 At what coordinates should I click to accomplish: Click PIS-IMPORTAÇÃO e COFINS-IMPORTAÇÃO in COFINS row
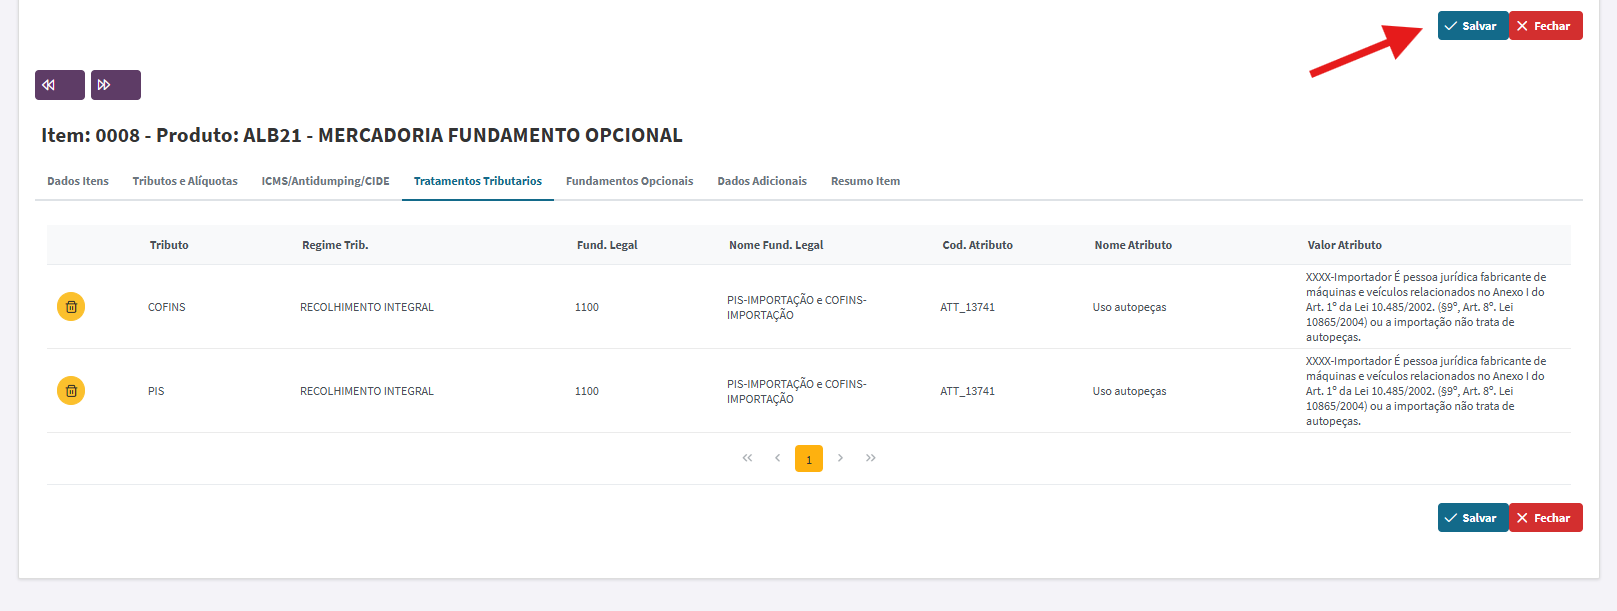(797, 307)
